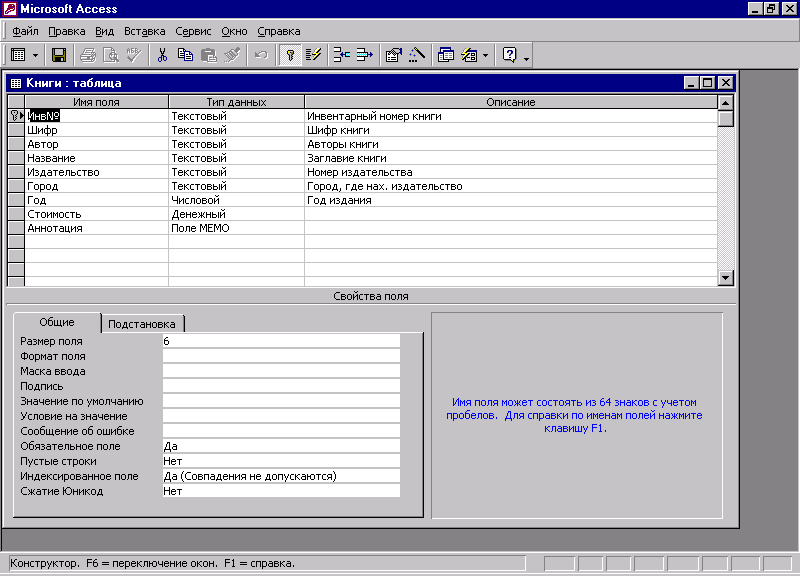Click the Print toolbar icon
This screenshot has width=800, height=576.
point(88,55)
